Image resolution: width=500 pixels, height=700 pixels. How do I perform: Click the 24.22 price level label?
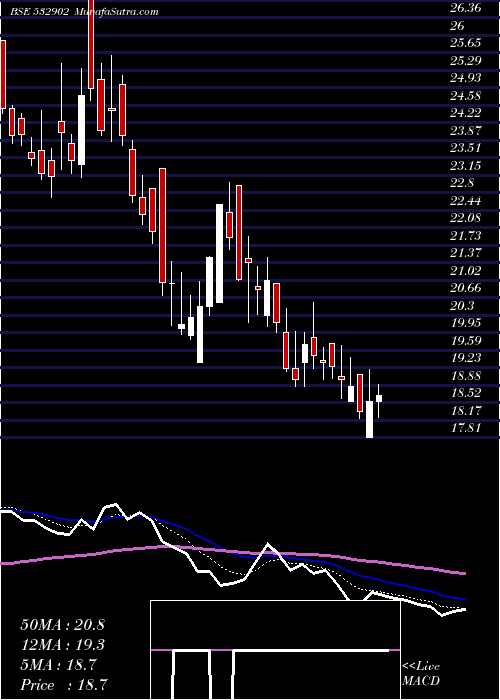(x=466, y=113)
